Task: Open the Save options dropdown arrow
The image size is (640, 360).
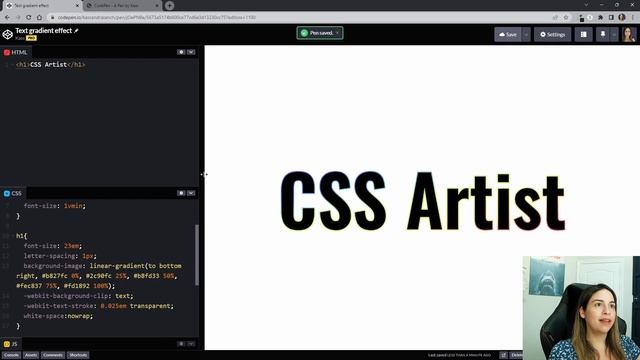Action: pos(526,35)
